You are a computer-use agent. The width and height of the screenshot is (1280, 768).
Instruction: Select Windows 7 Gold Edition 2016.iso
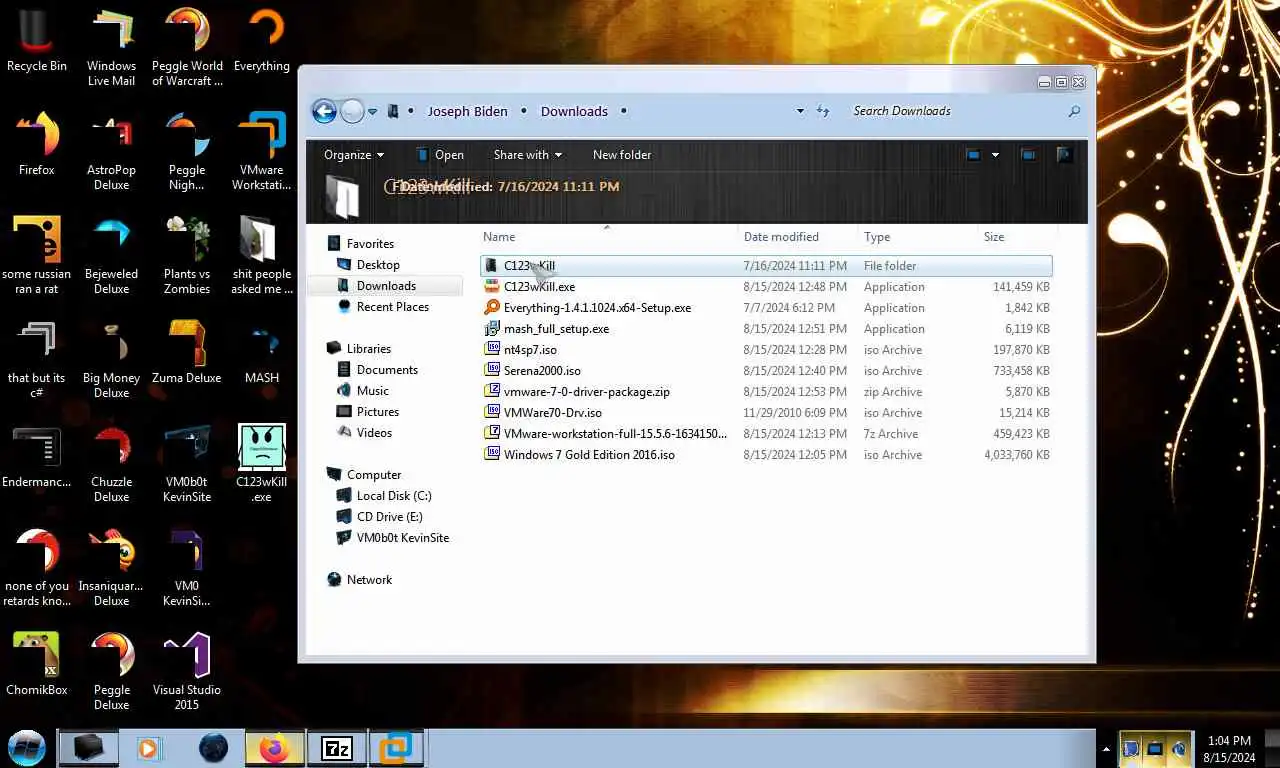(766, 455)
